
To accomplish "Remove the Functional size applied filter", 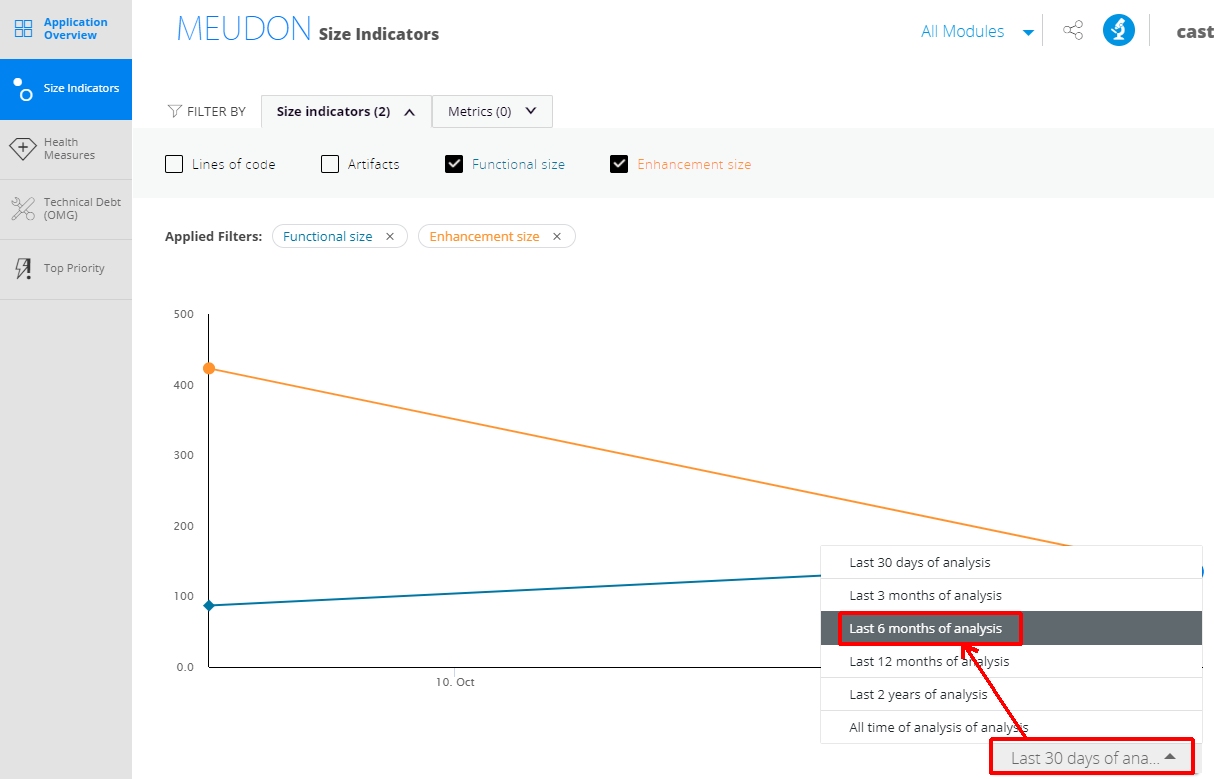I will tap(390, 237).
